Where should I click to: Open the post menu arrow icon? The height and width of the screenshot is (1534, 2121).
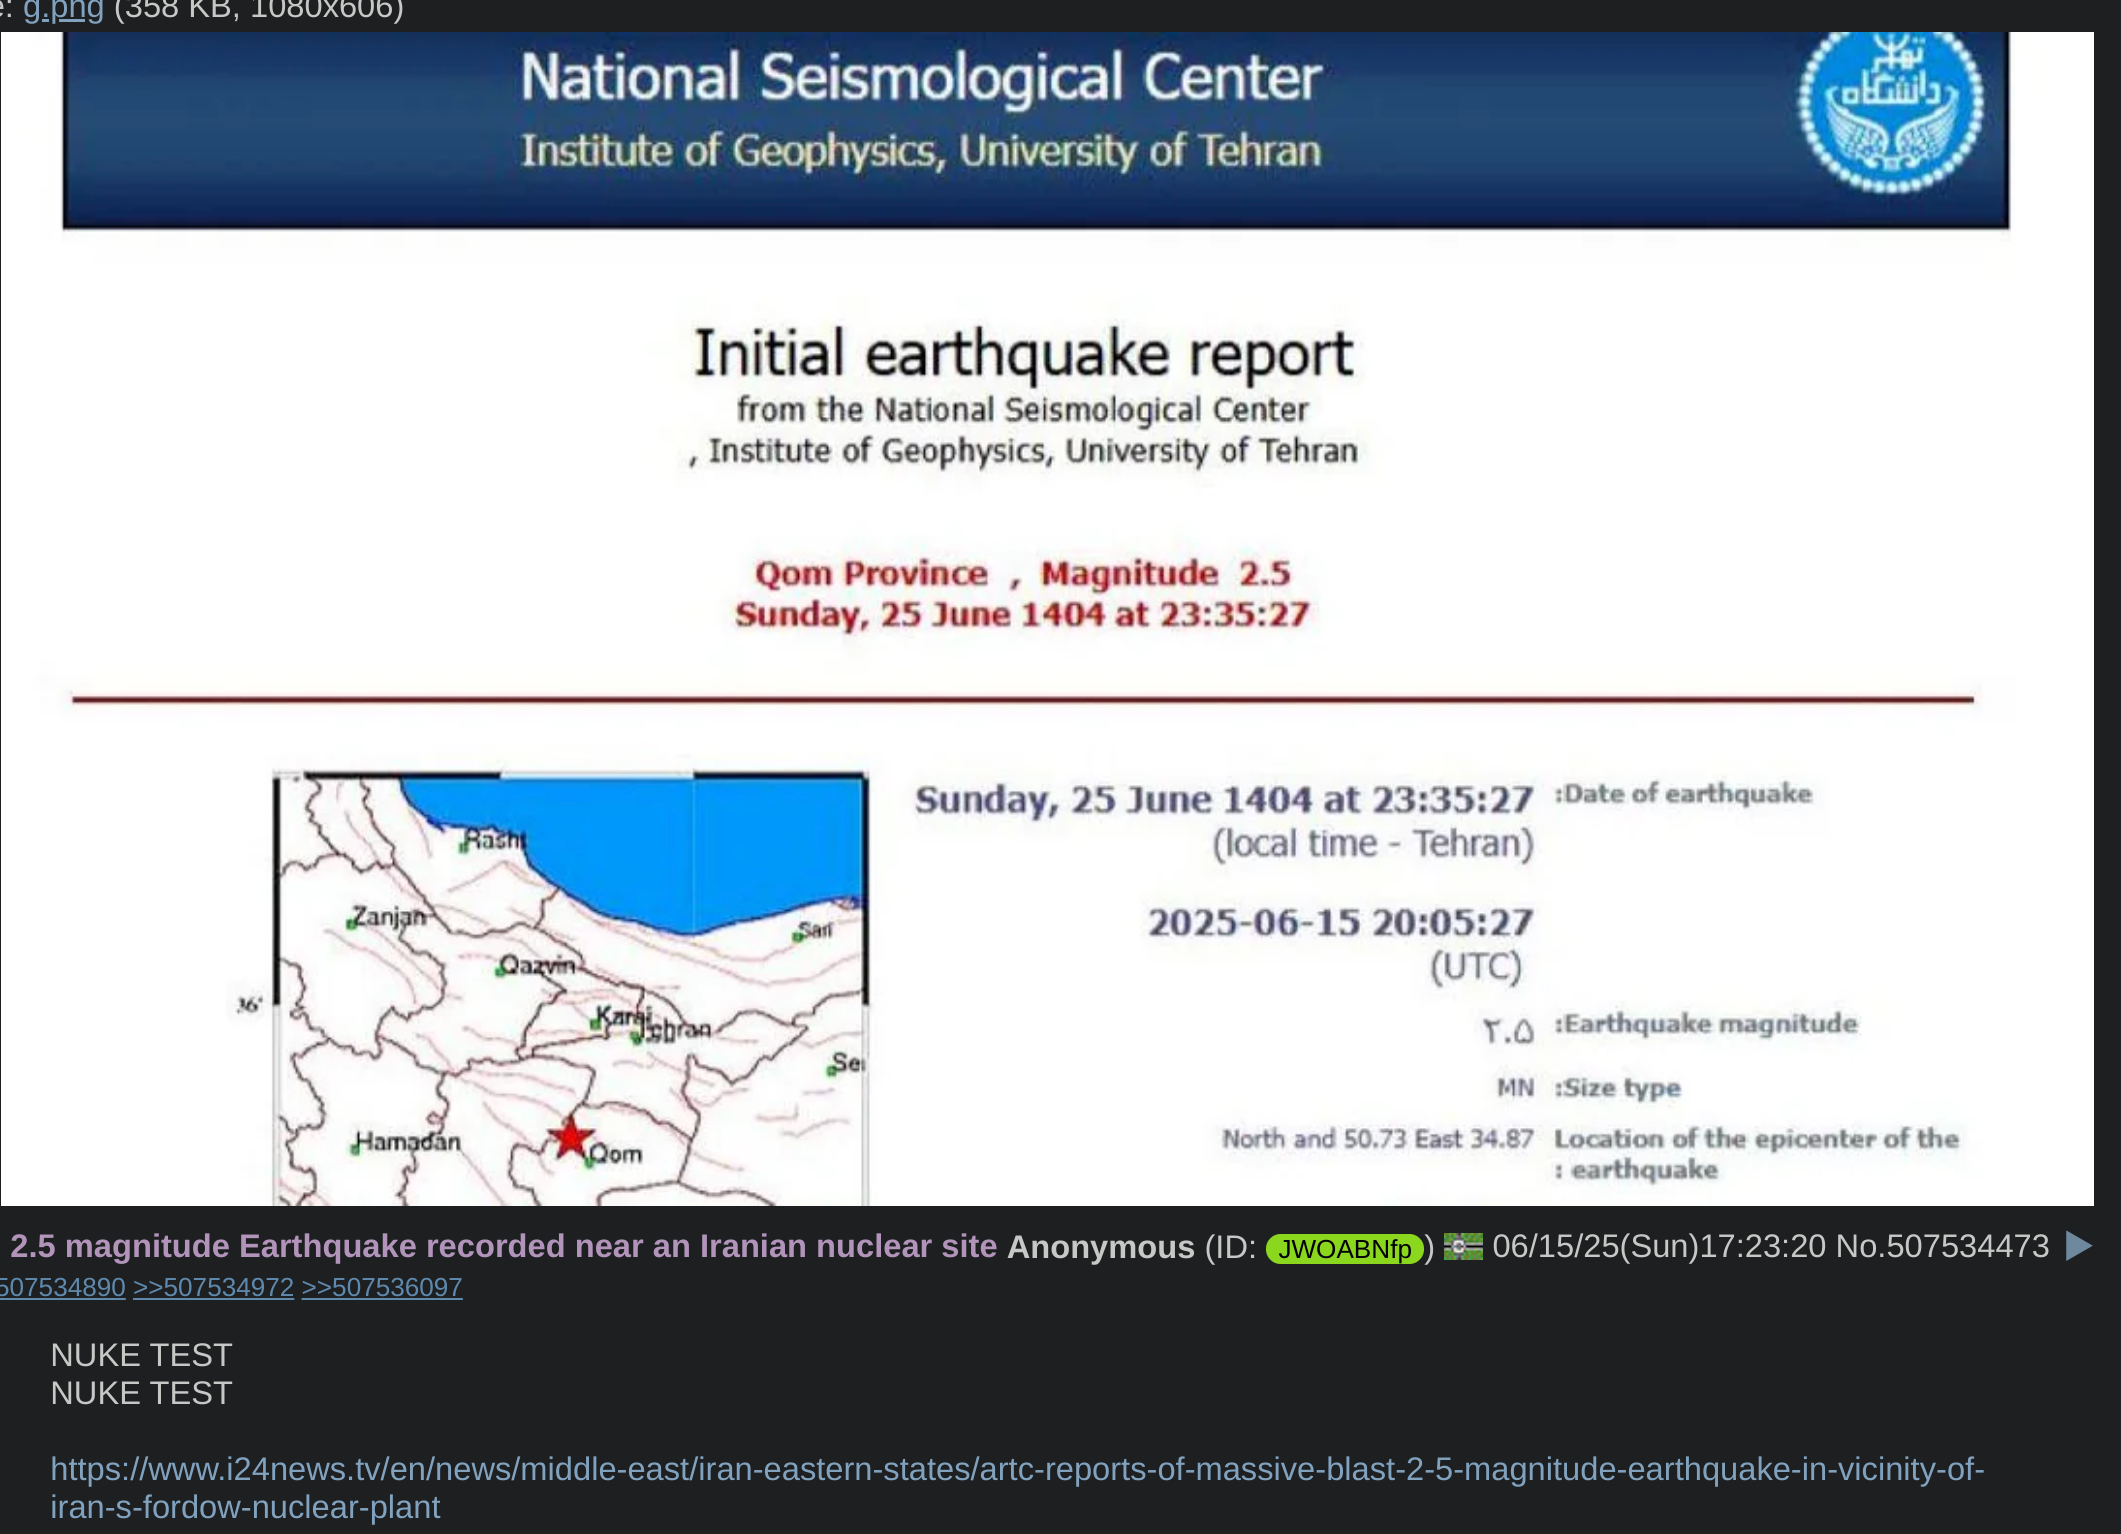2078,1246
